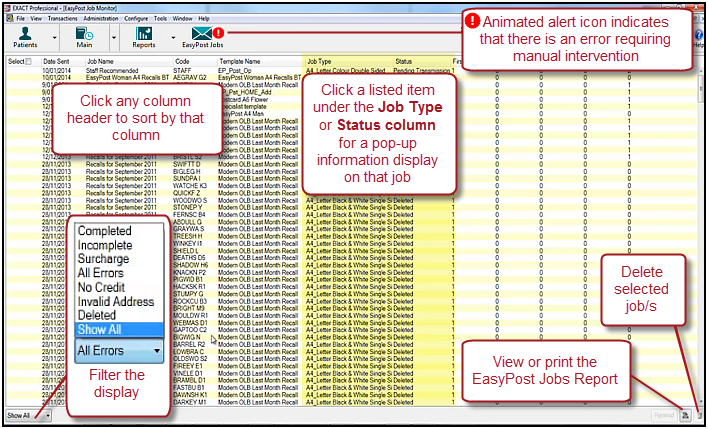Click the FERNSC B4 code cell
708x429 pixels.
pyautogui.click(x=190, y=214)
